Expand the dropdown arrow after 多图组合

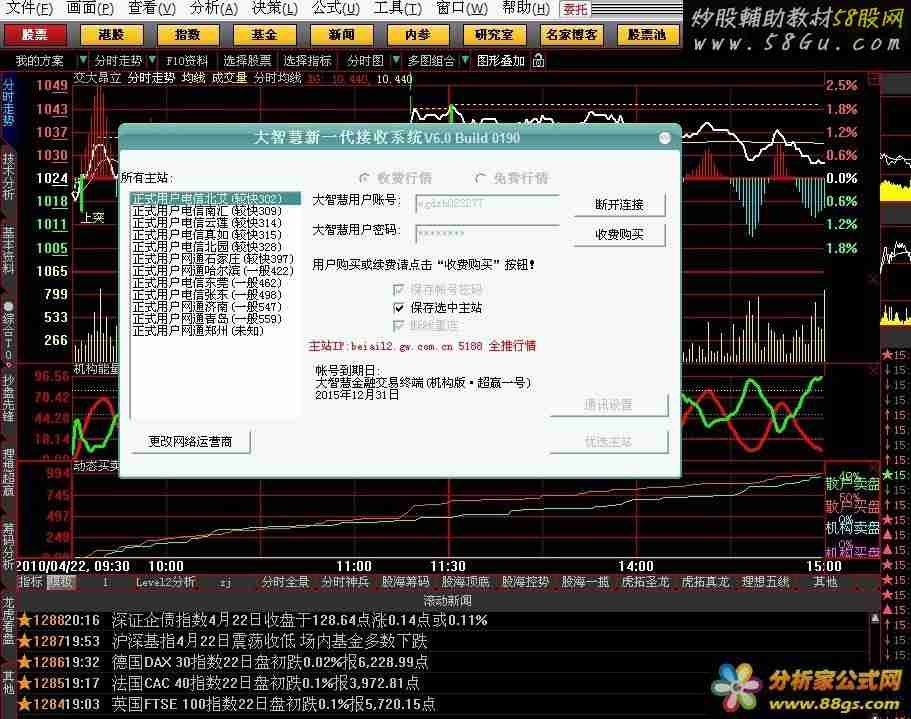pos(465,60)
